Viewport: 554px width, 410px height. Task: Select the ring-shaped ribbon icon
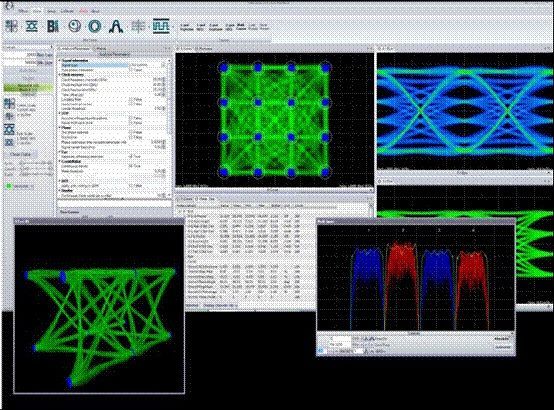point(95,27)
